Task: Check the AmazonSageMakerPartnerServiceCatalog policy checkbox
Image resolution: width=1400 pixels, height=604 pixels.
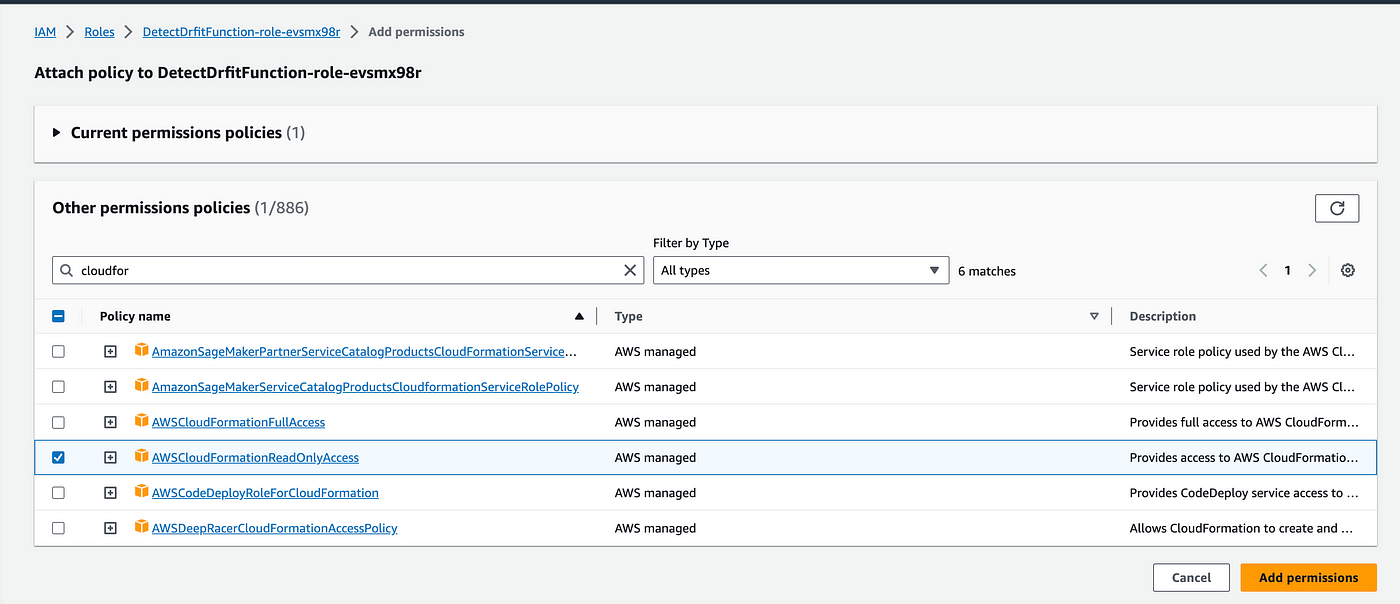Action: pos(58,352)
